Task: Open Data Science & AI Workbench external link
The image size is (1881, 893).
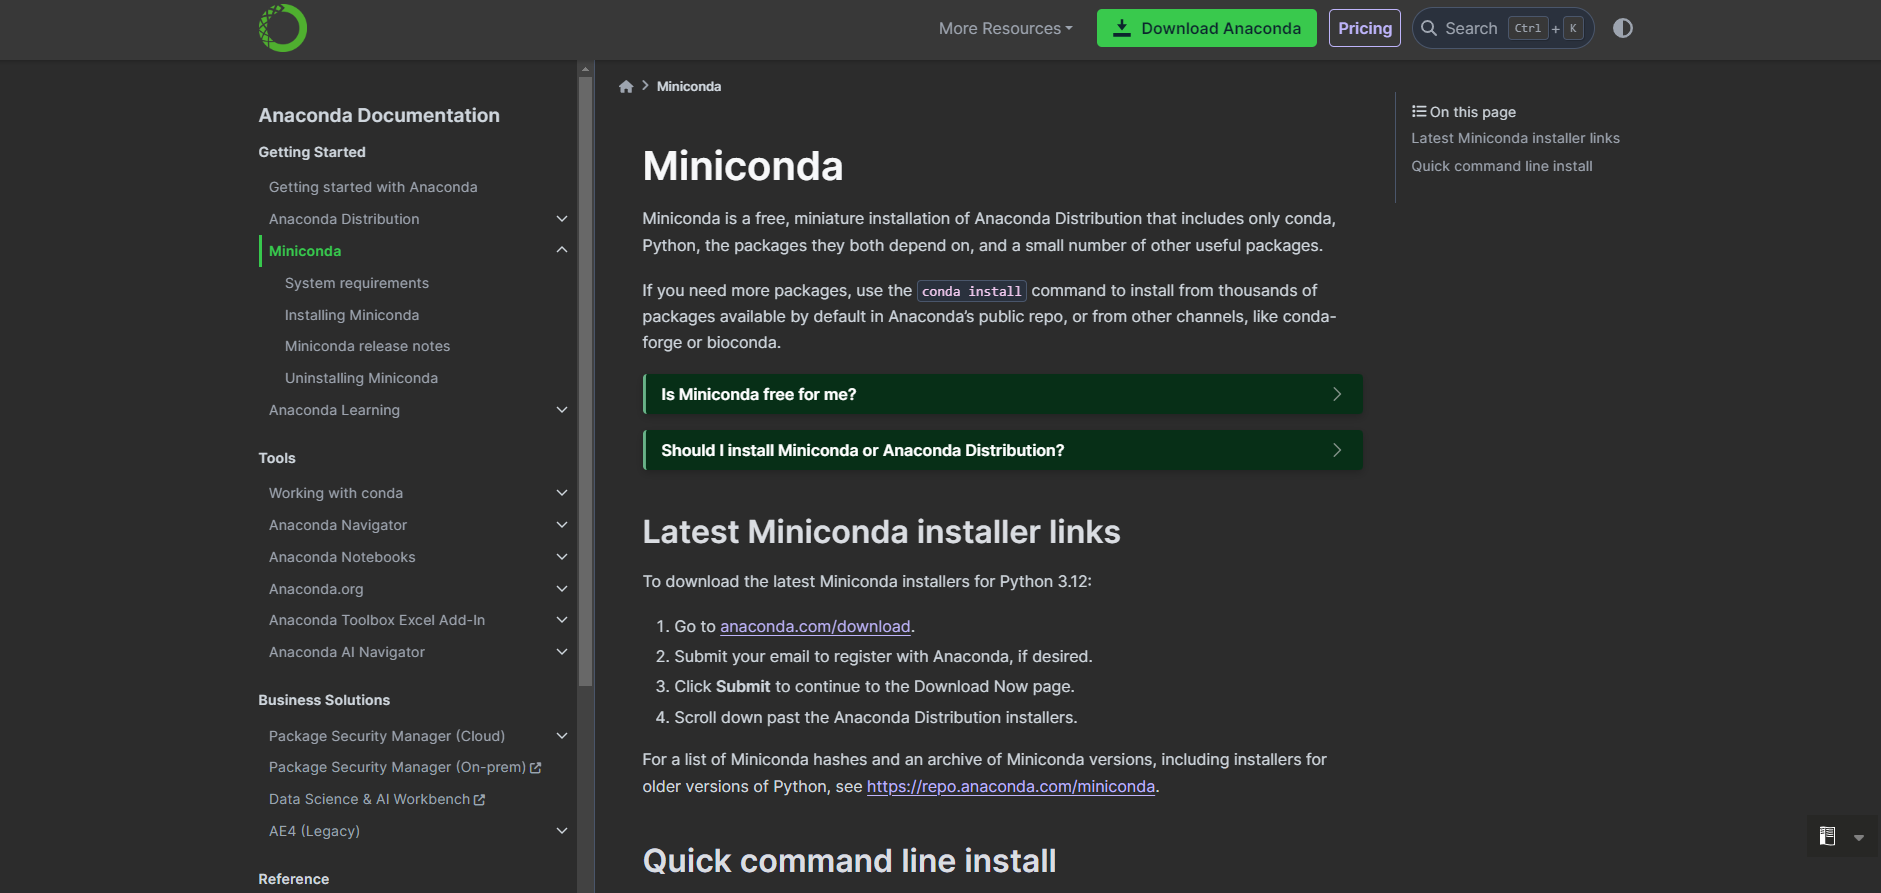Action: (377, 799)
